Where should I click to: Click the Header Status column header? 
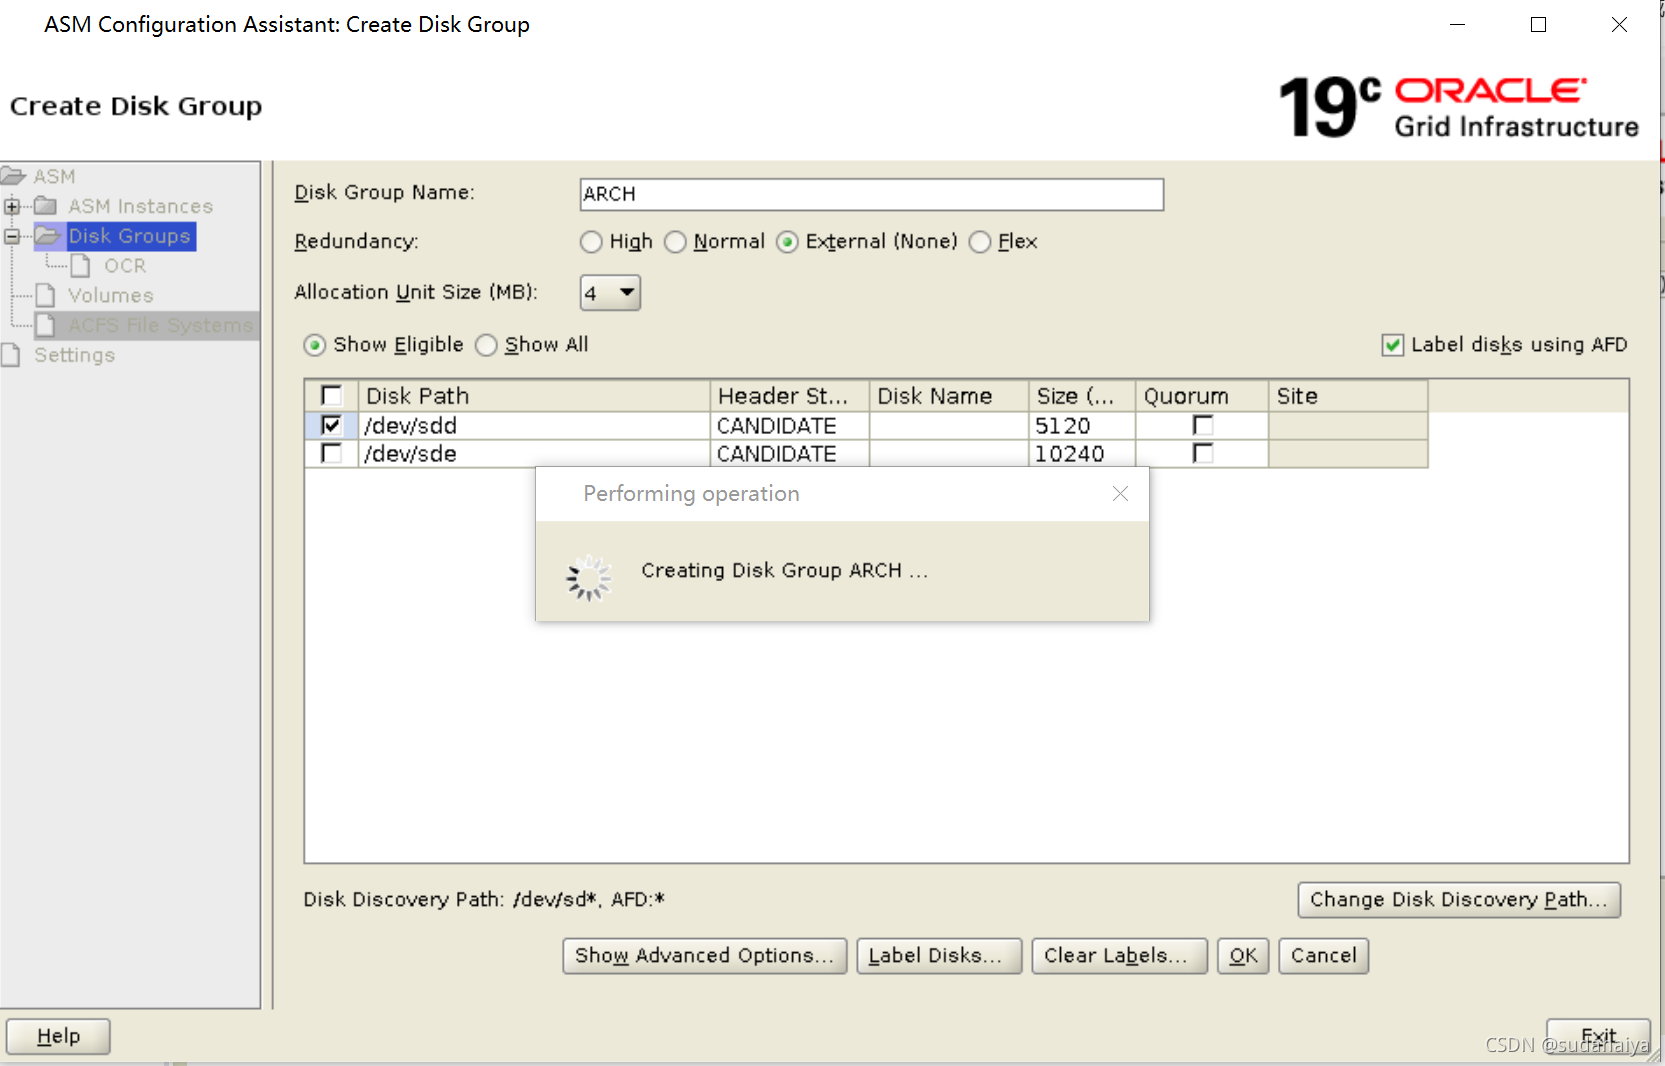[x=789, y=396]
